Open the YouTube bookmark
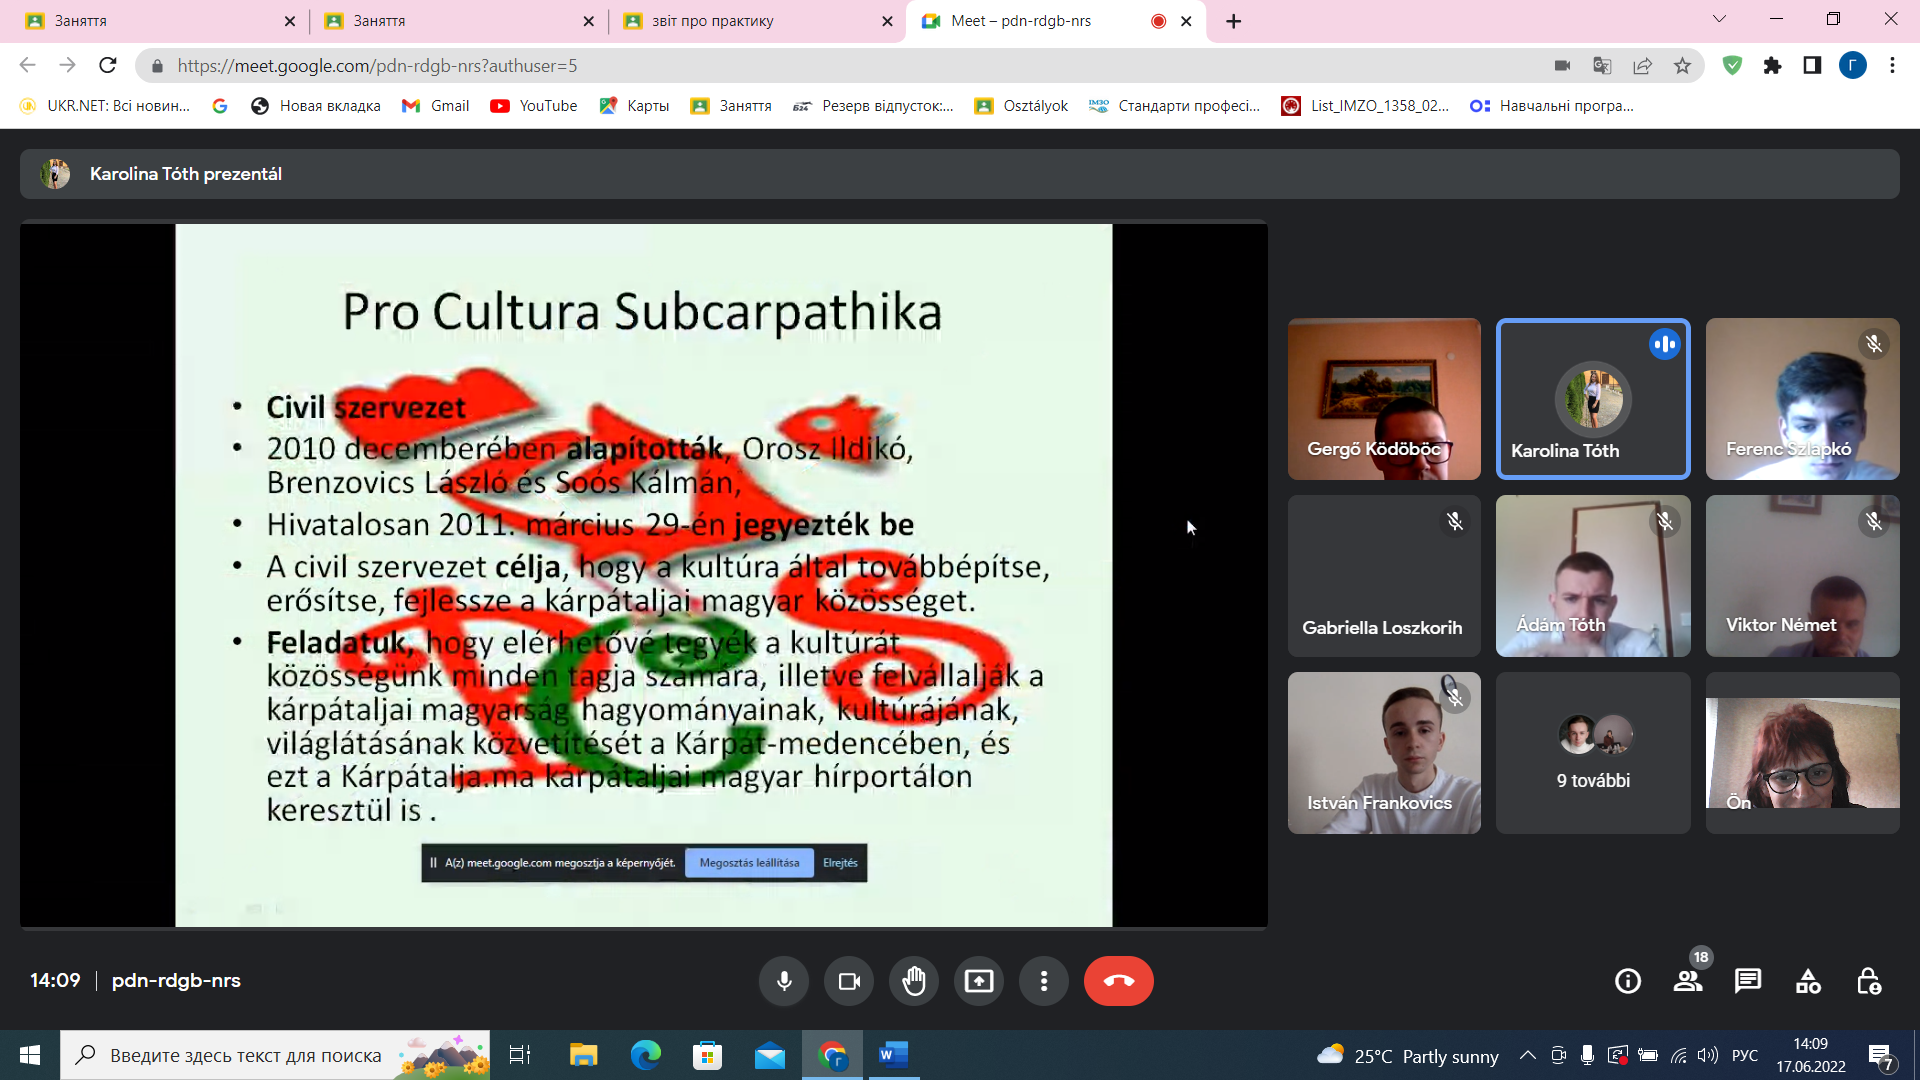The image size is (1920, 1080). pos(534,106)
